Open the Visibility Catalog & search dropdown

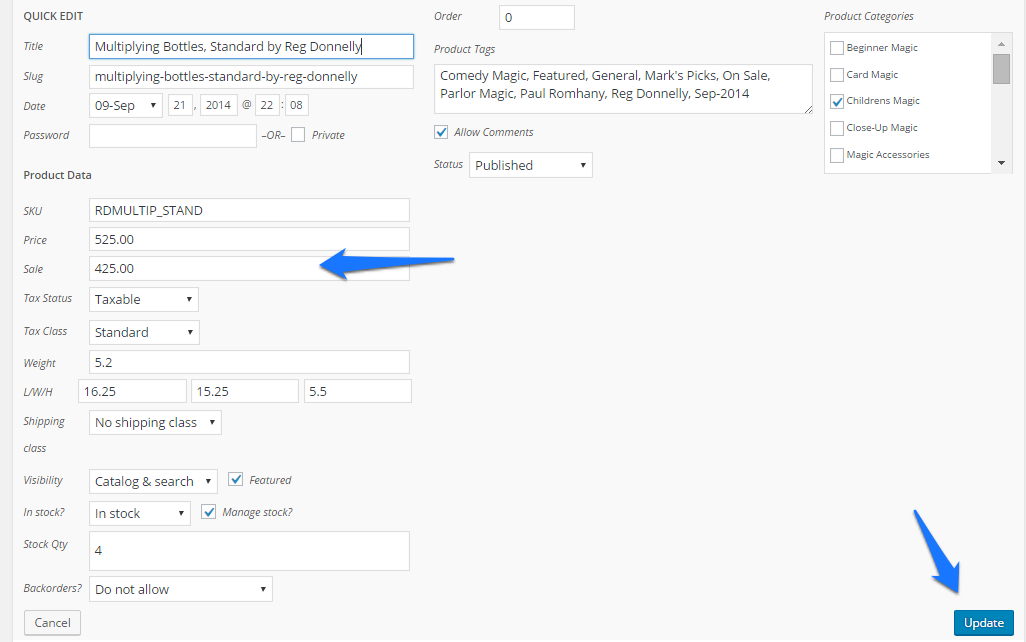[x=153, y=482]
